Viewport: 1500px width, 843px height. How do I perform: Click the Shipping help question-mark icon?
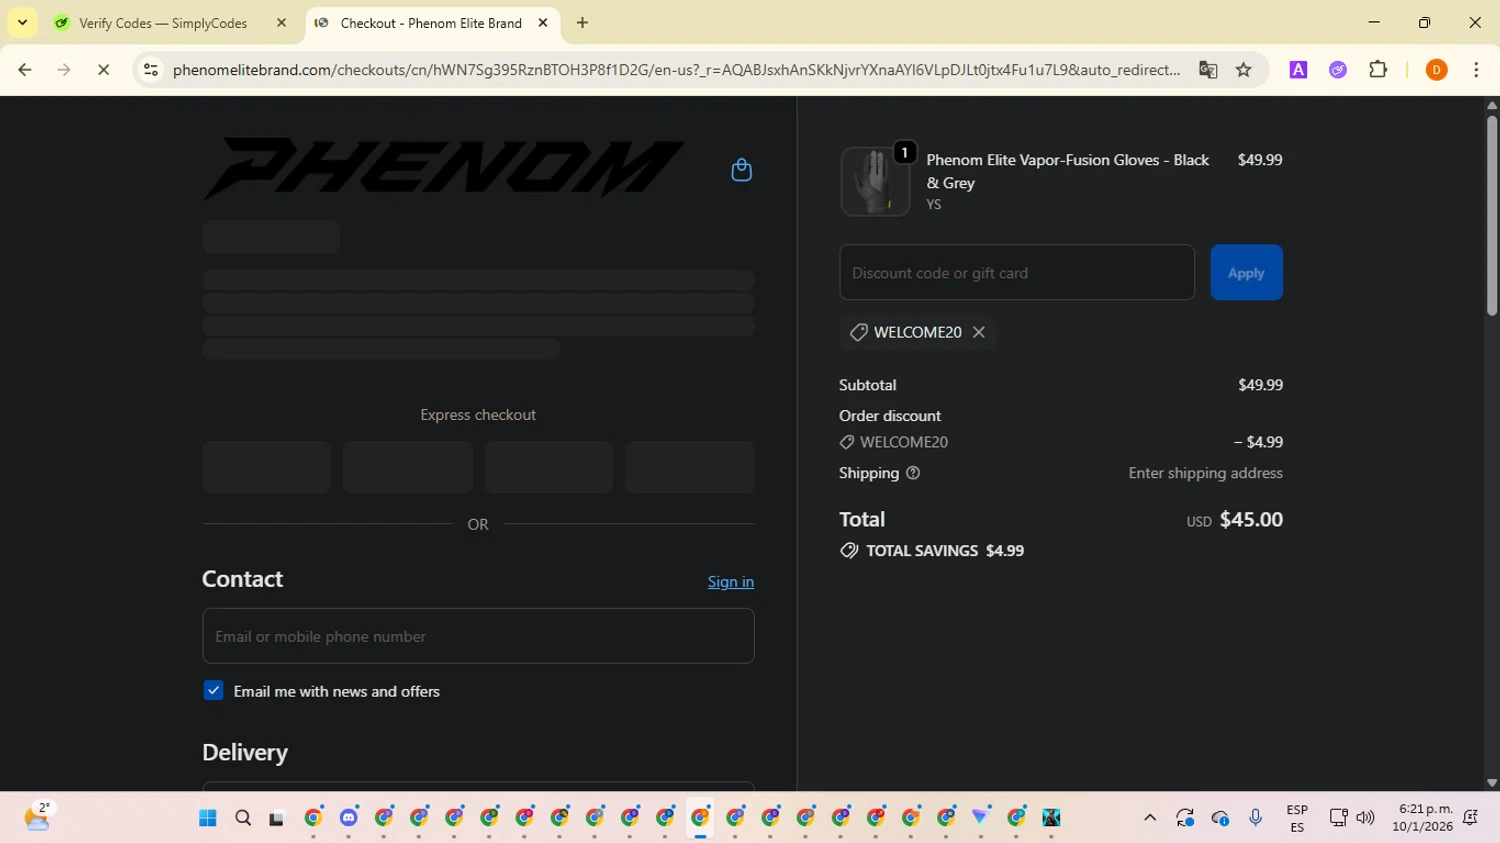913,473
